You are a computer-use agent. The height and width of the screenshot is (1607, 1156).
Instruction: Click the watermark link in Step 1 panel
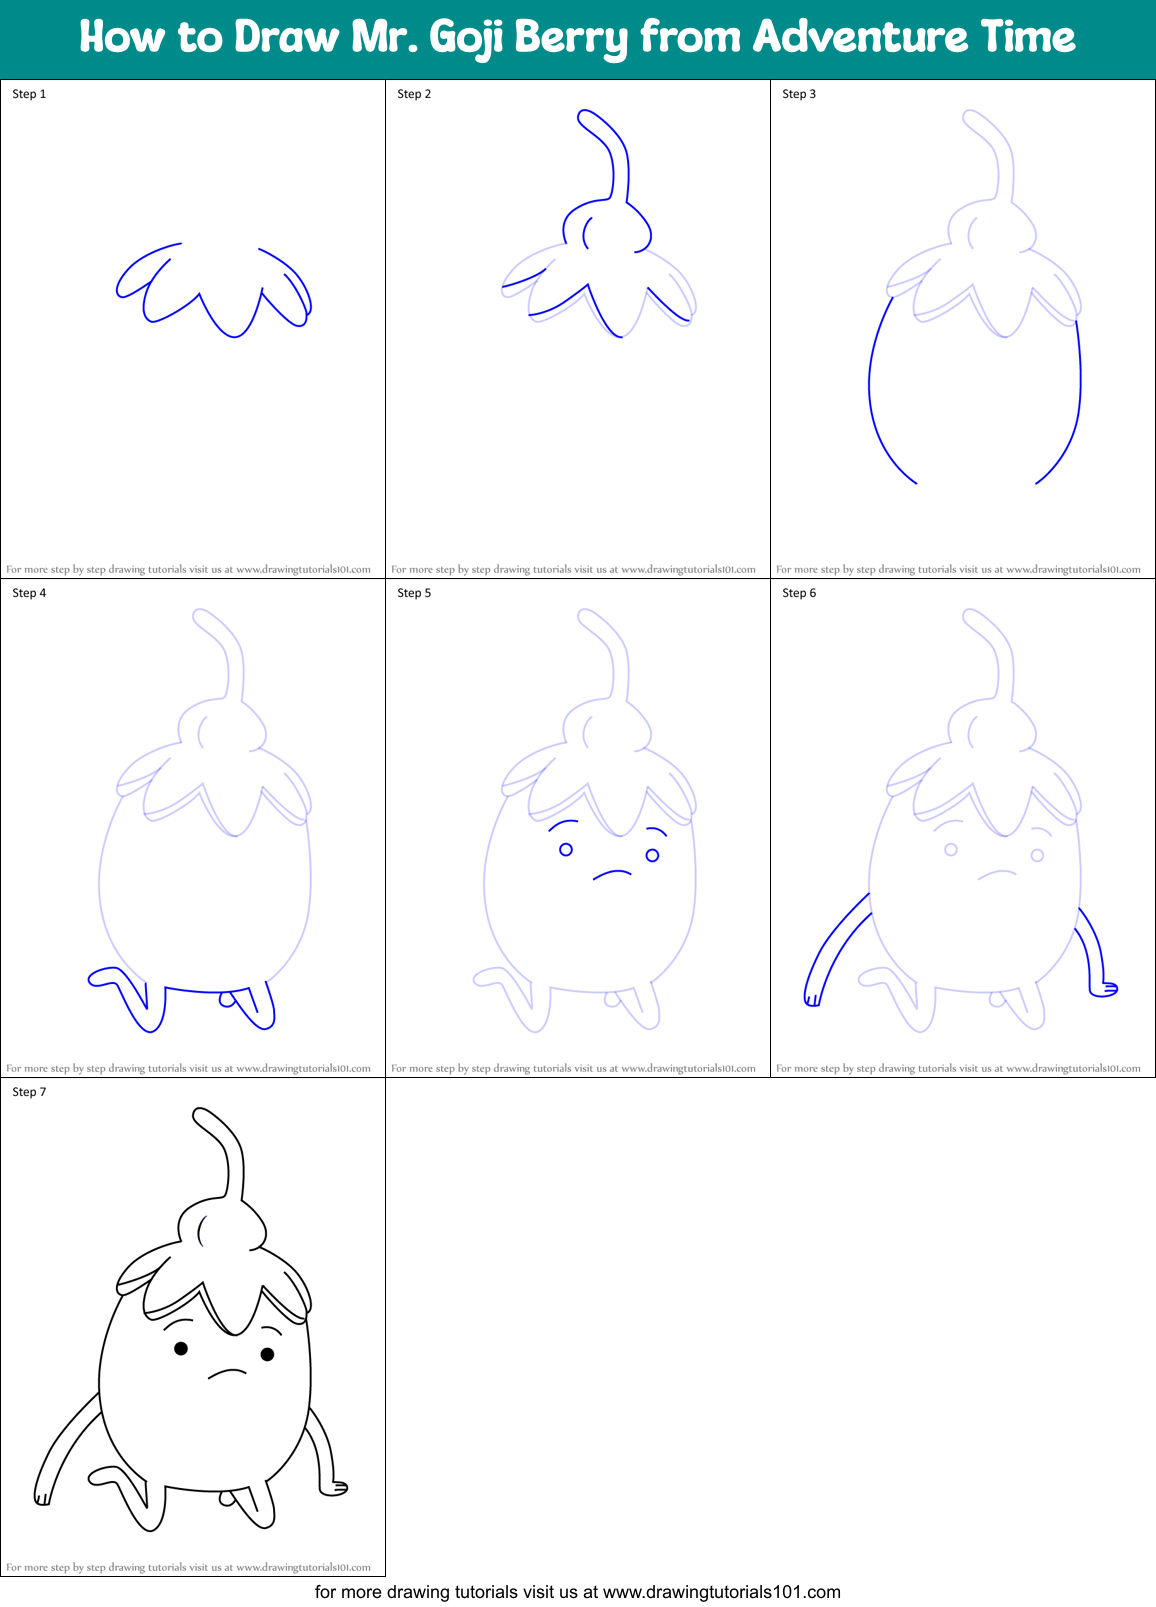click(x=188, y=569)
